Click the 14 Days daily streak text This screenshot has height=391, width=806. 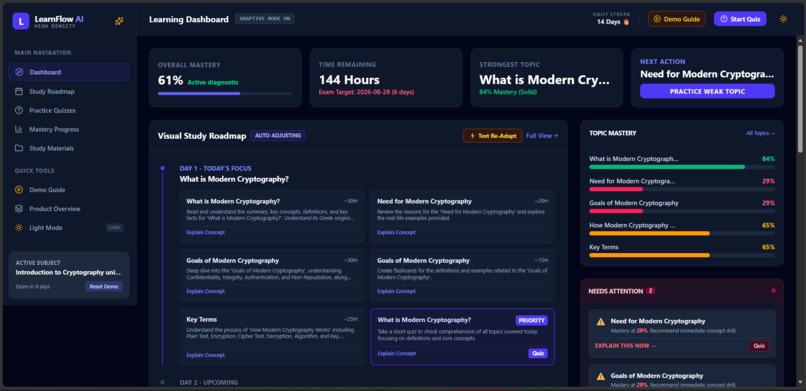pyautogui.click(x=609, y=22)
